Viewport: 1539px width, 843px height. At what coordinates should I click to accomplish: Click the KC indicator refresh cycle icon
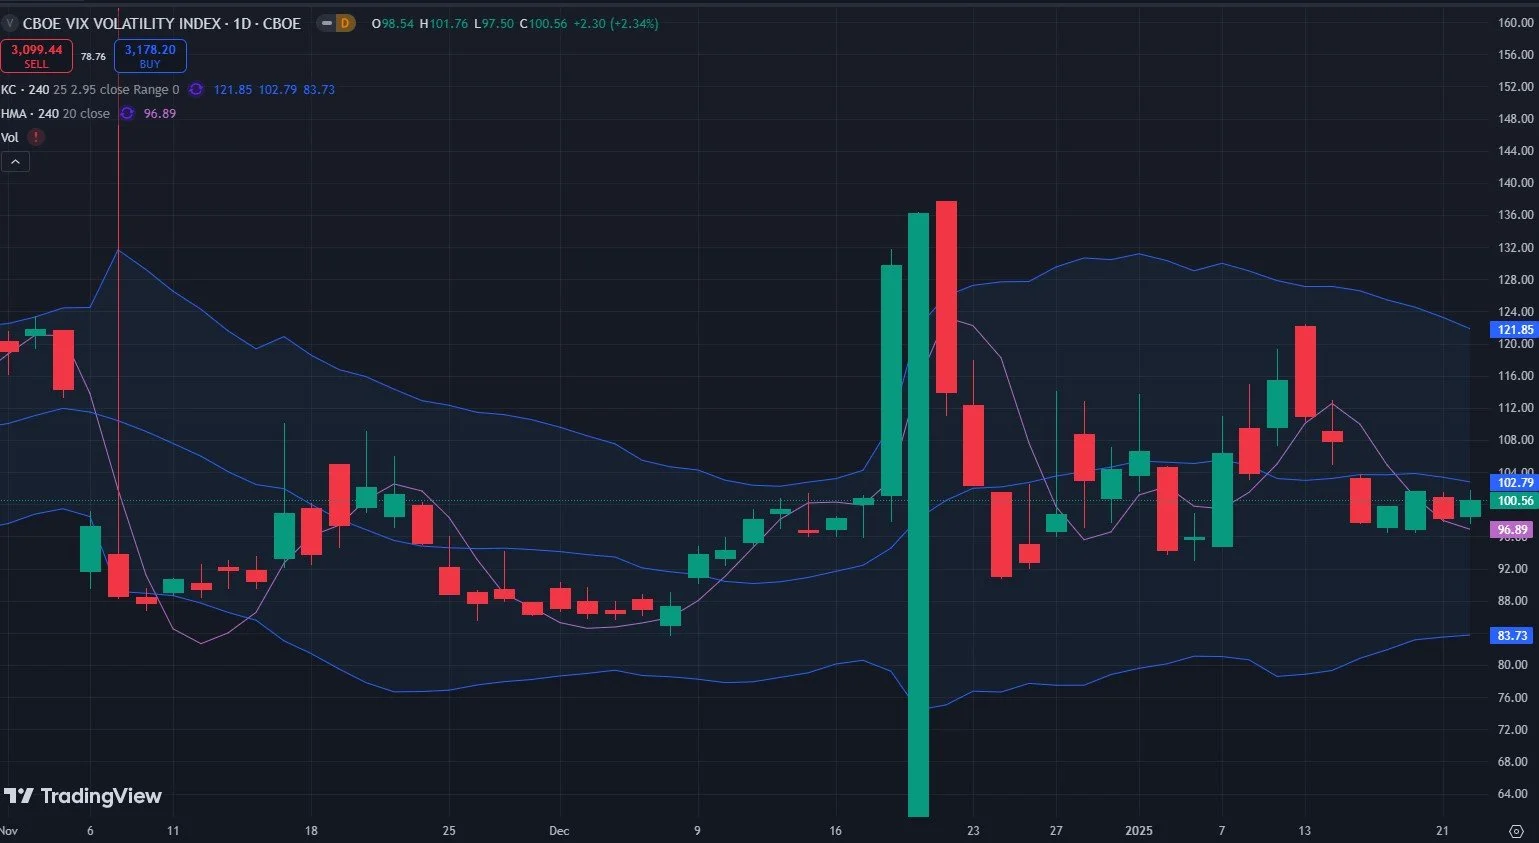(196, 89)
